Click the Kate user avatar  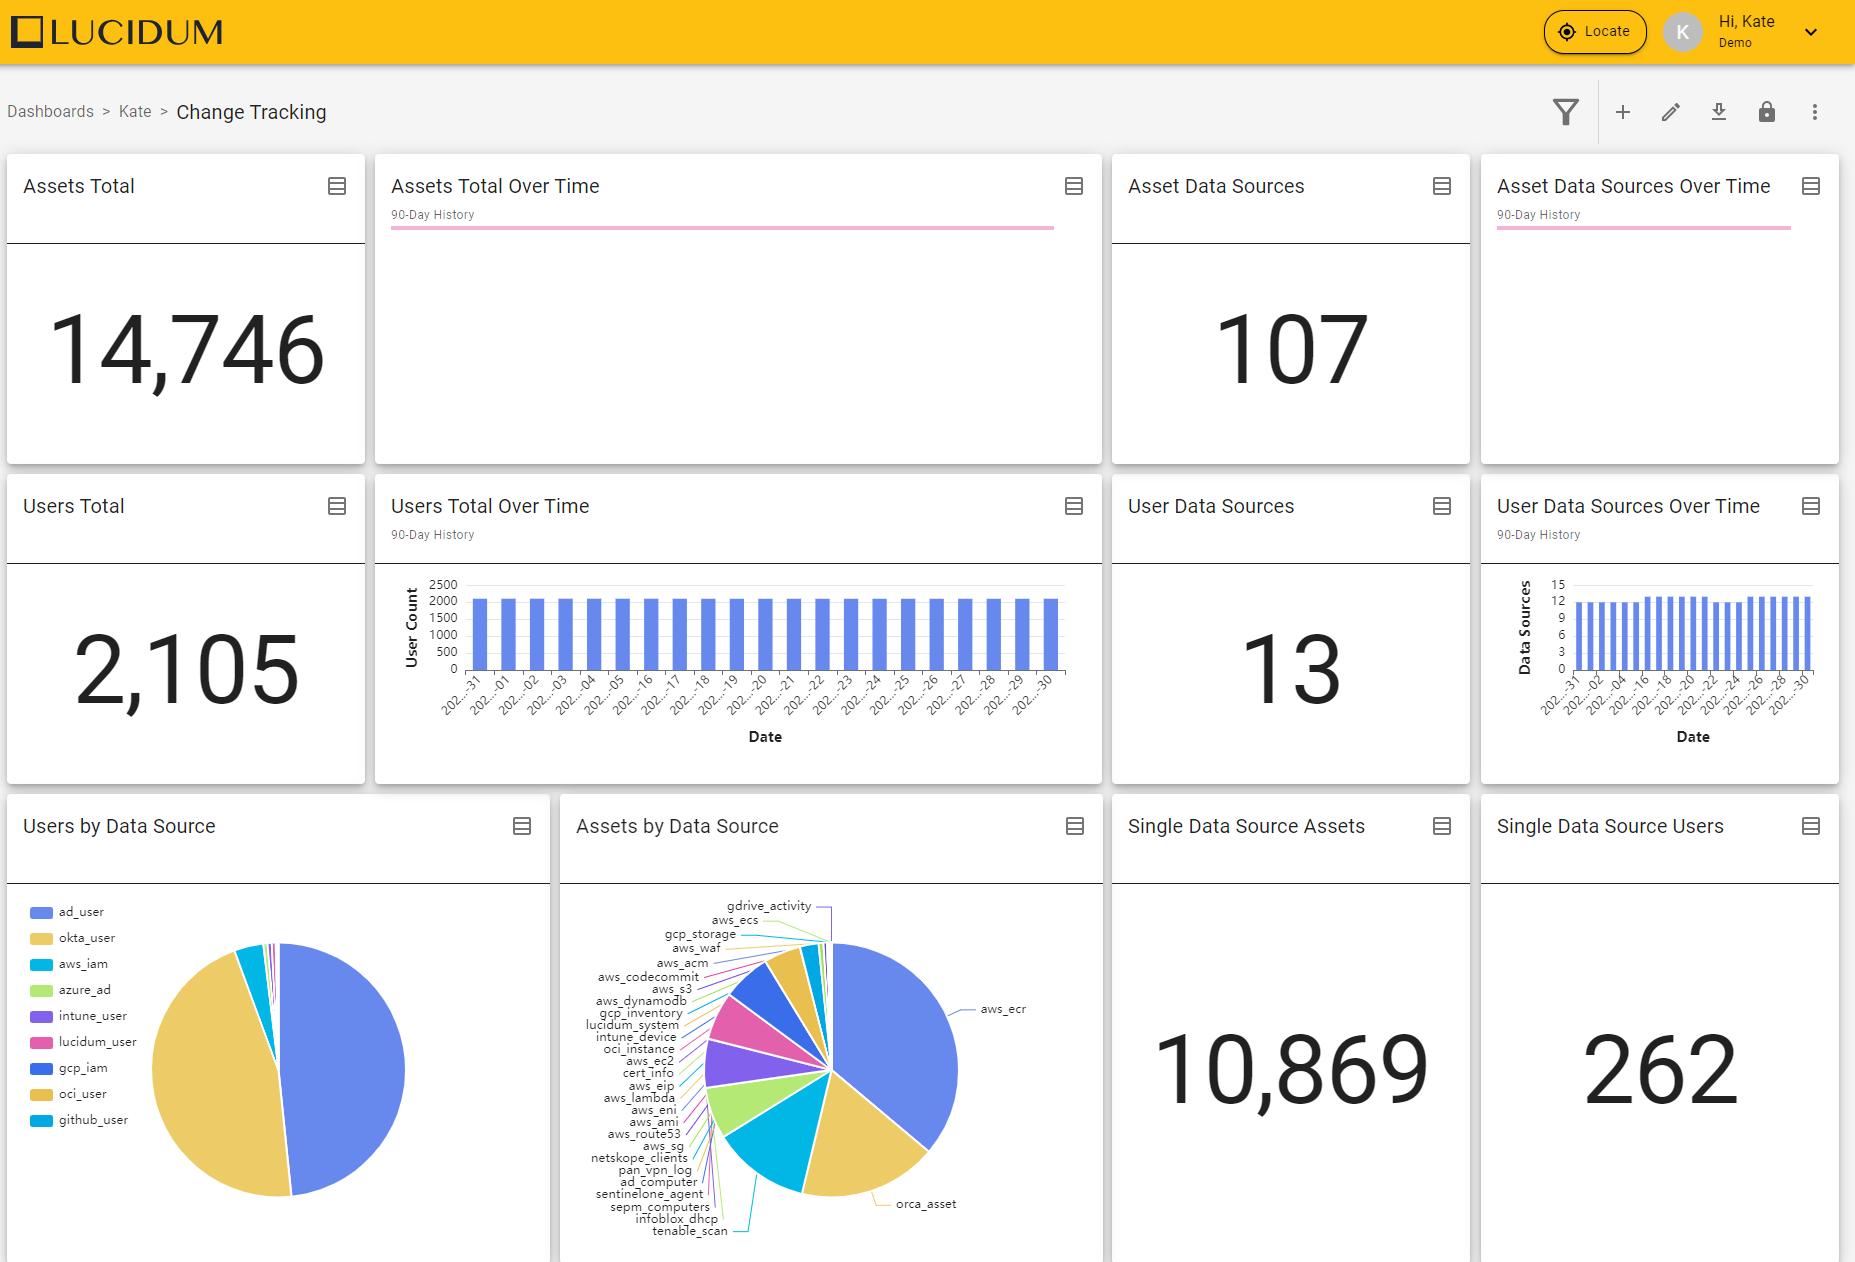[x=1683, y=32]
